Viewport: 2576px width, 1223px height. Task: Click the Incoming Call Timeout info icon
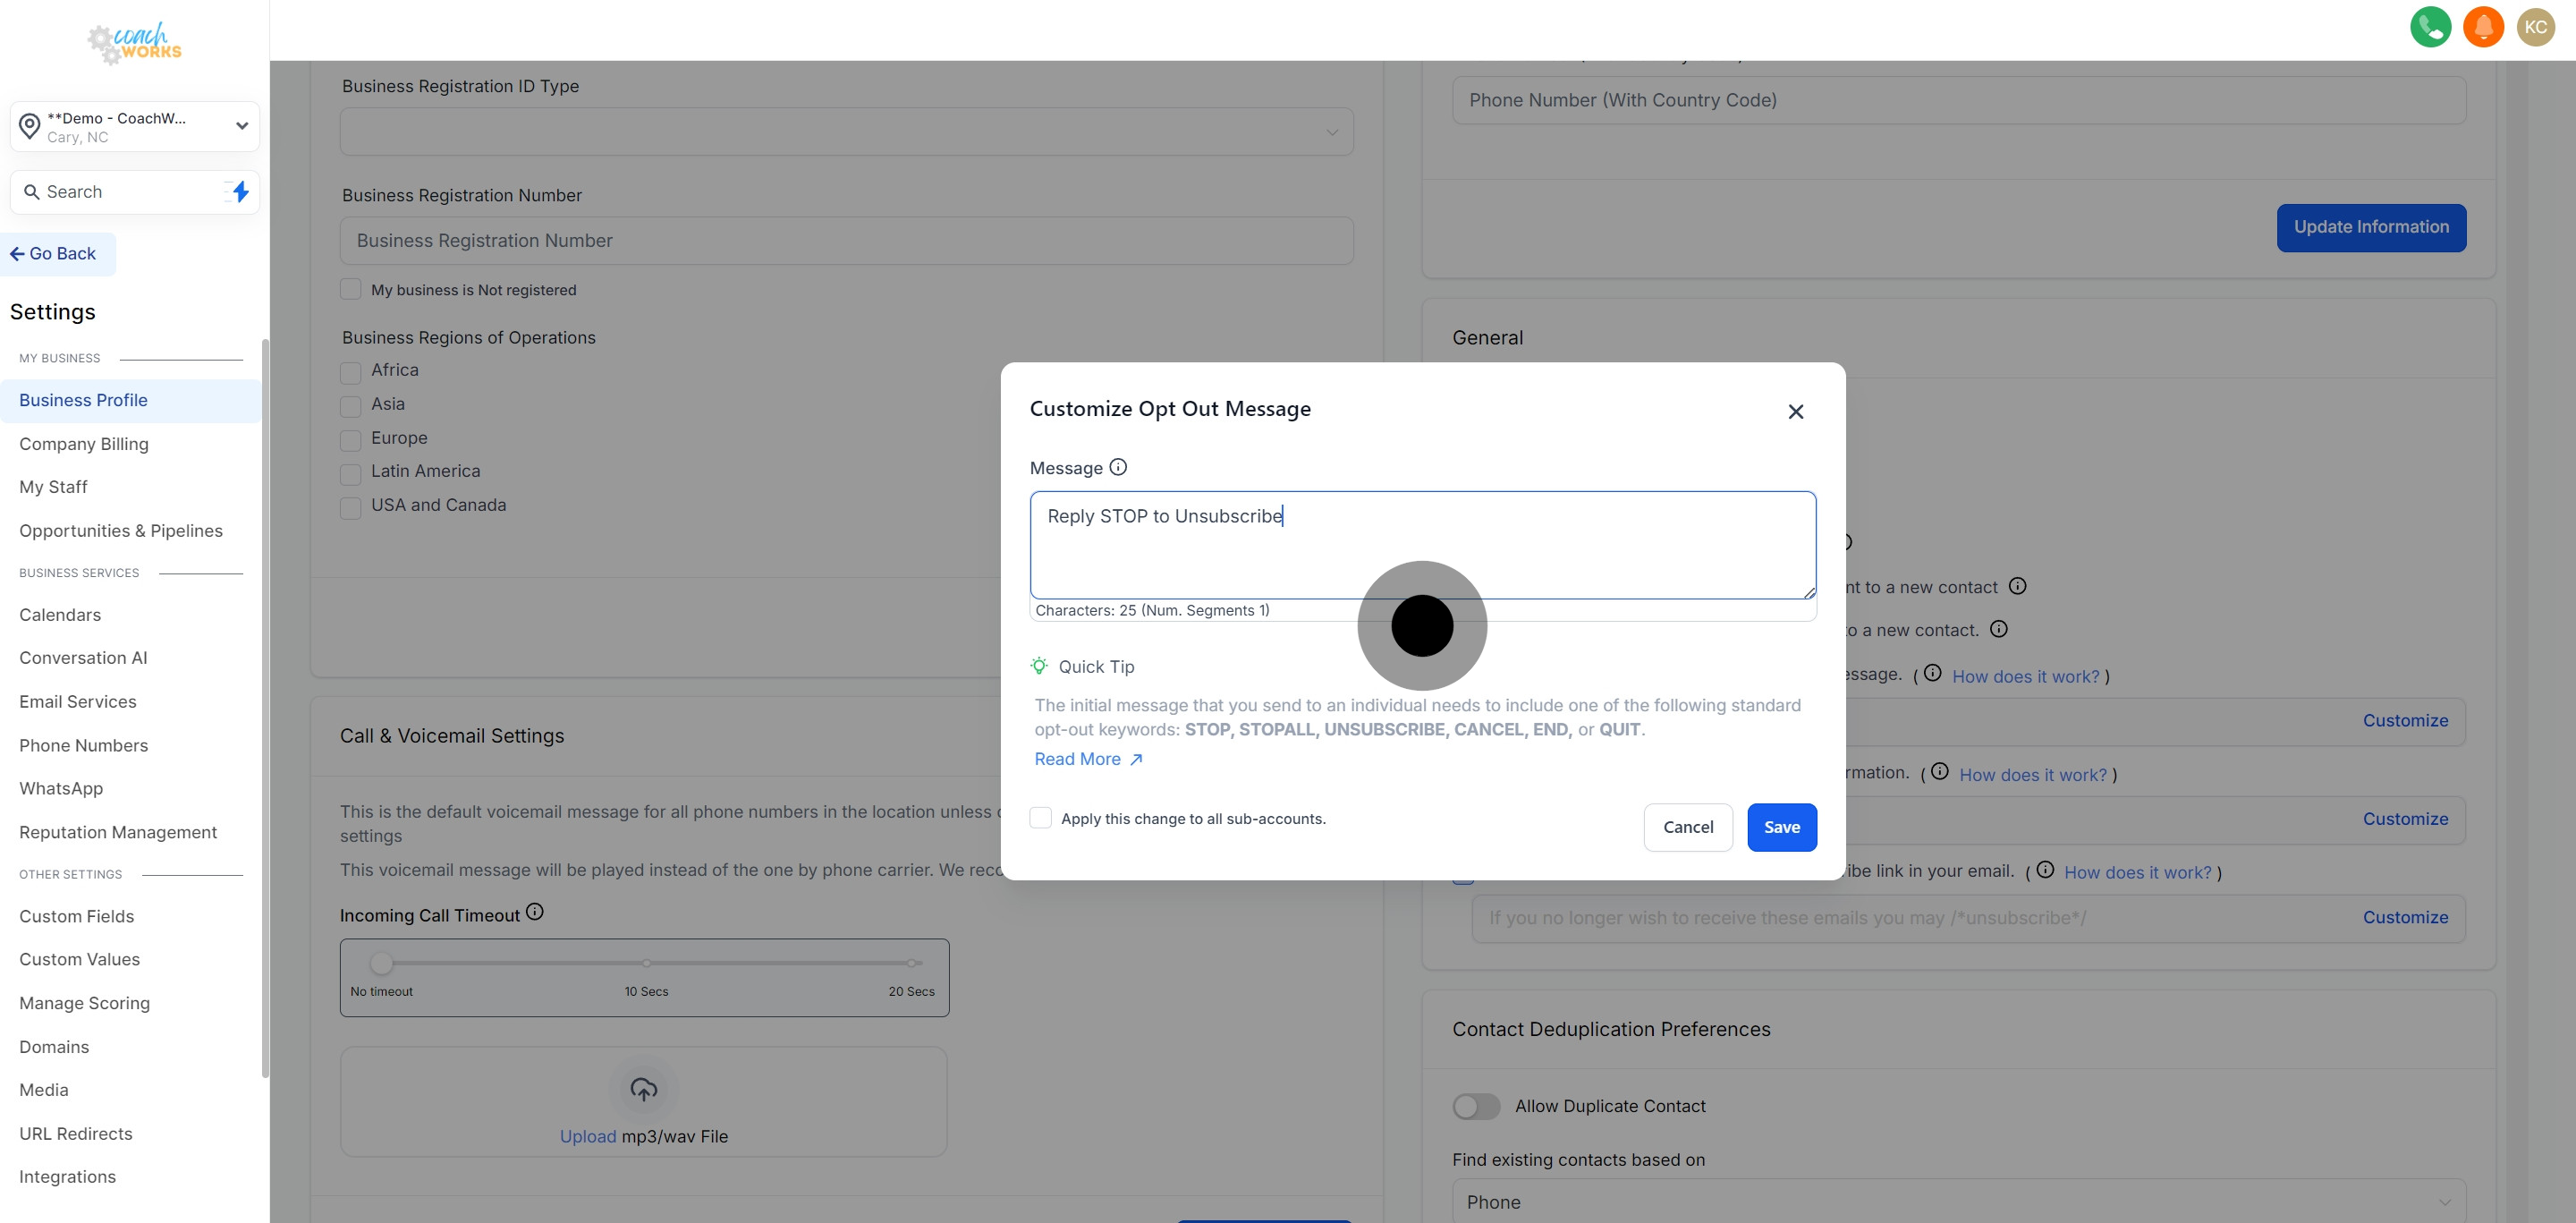[535, 912]
